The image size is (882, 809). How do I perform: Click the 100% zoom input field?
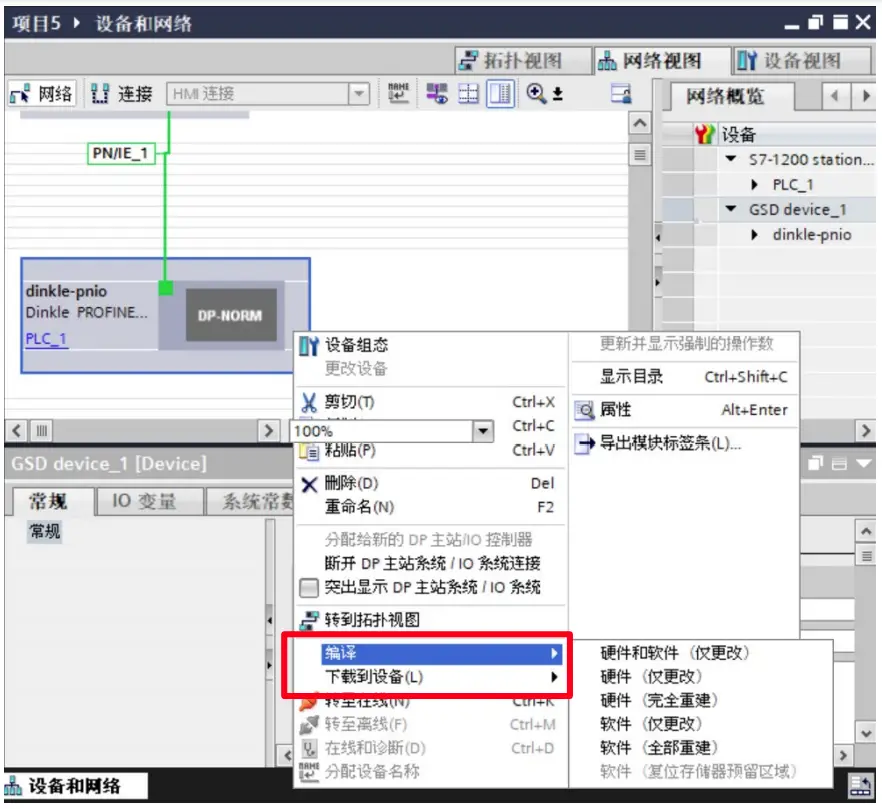point(381,432)
